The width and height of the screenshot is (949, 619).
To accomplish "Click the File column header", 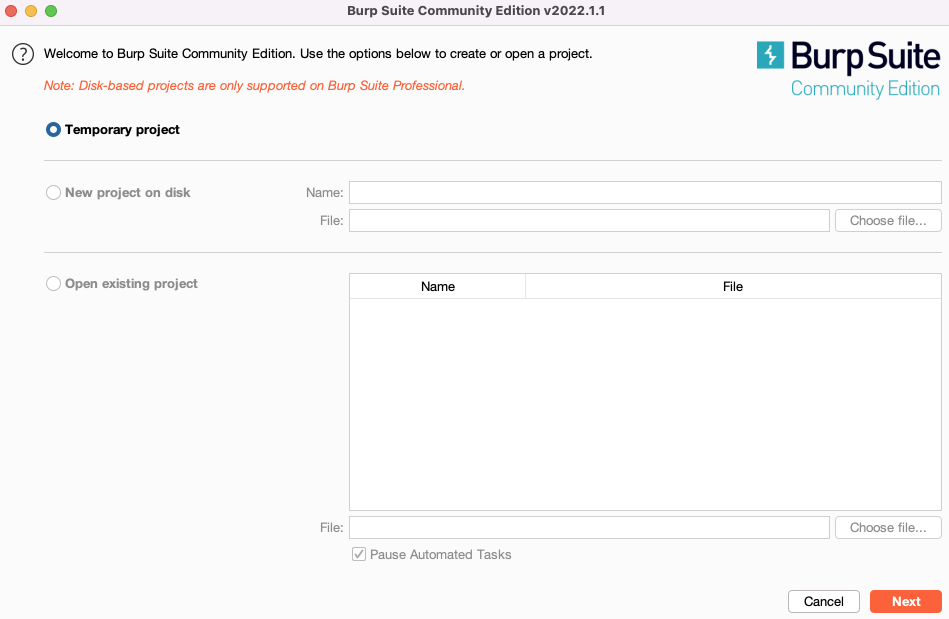I will pos(733,287).
